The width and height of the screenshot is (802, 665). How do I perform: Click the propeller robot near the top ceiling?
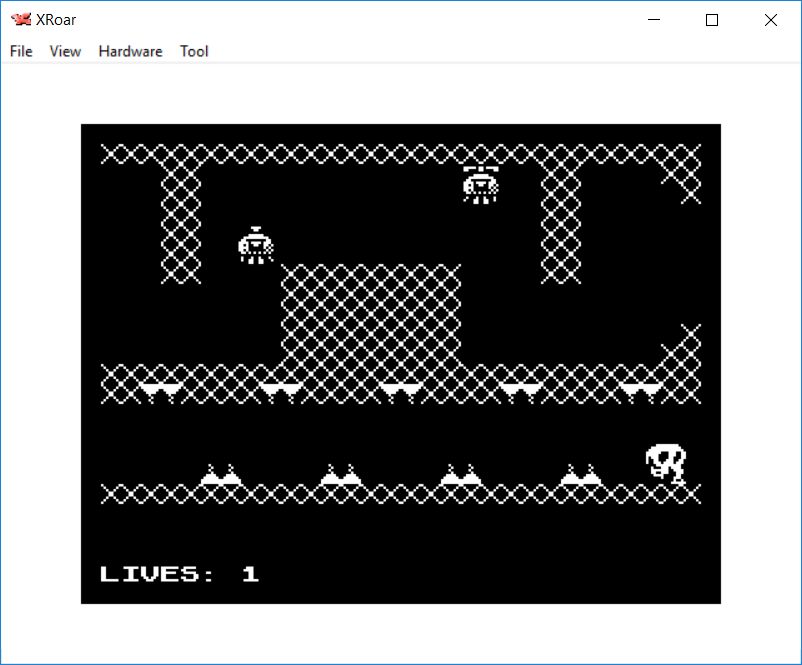click(481, 185)
